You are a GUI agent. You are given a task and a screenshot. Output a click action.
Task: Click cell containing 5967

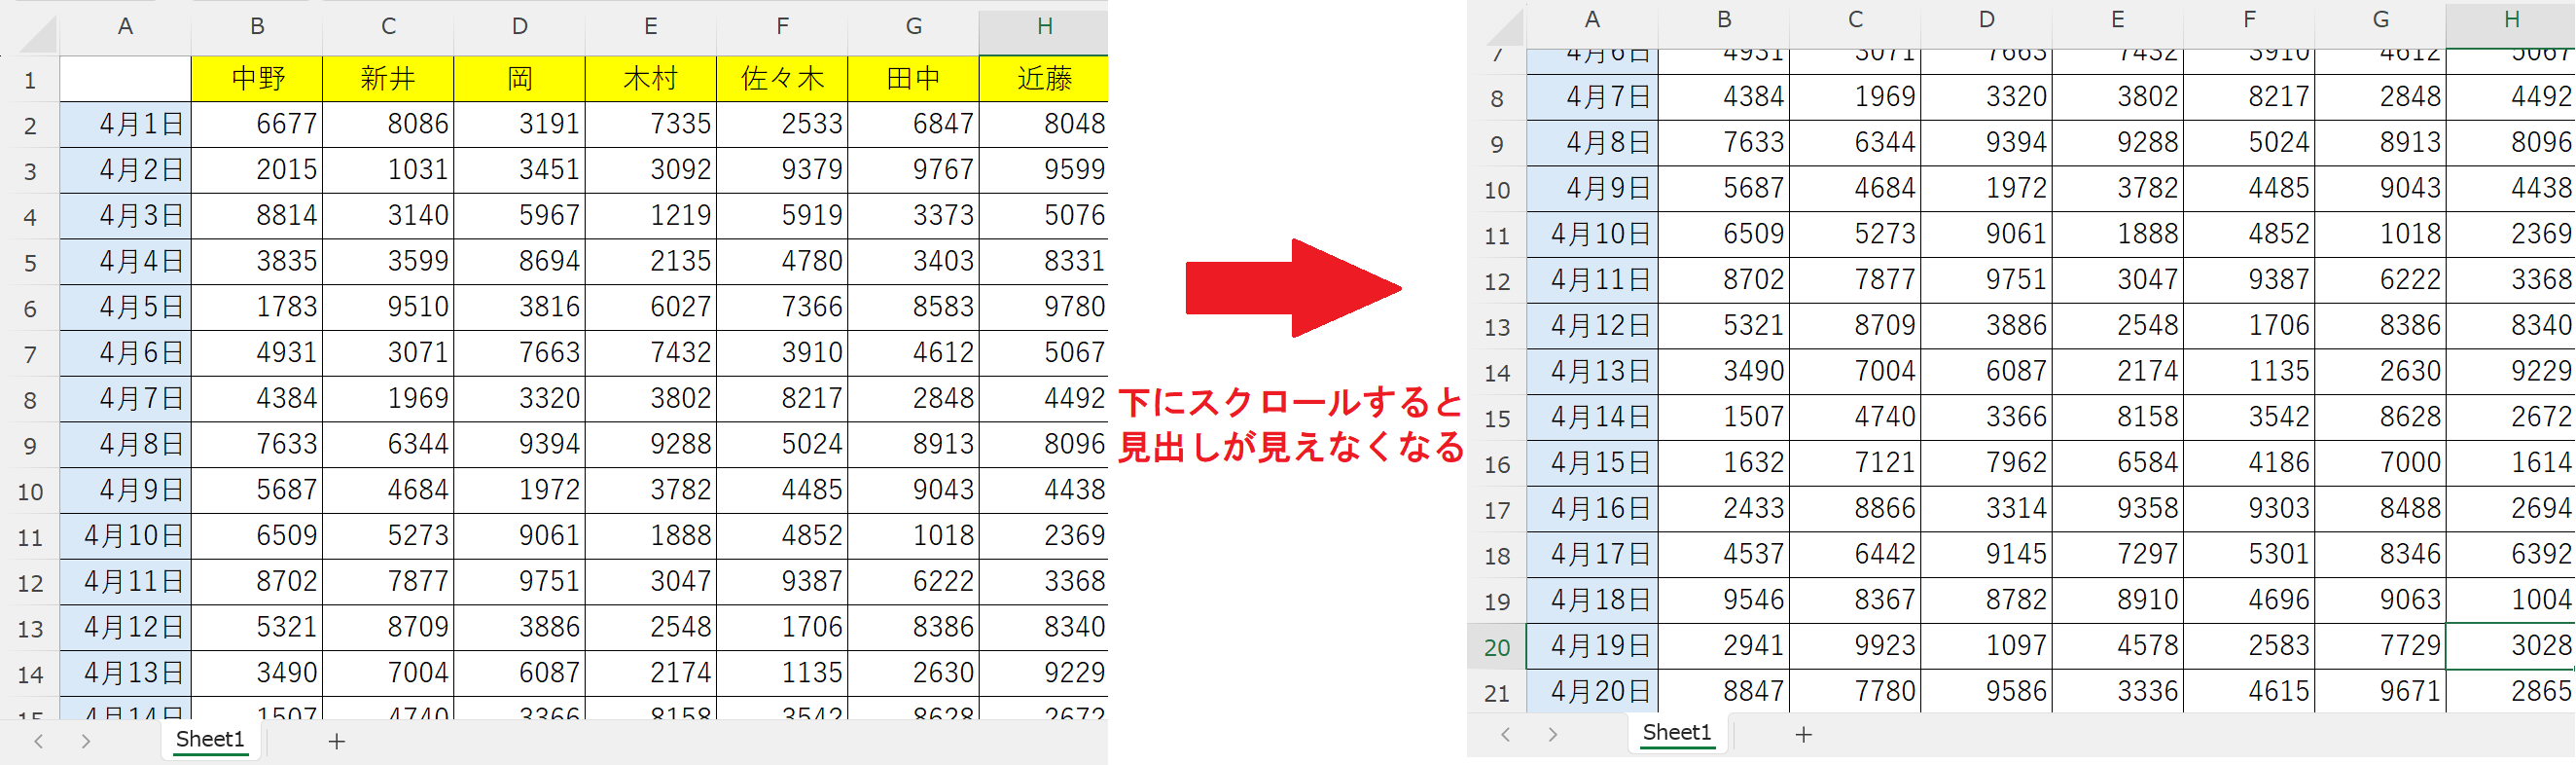(520, 216)
